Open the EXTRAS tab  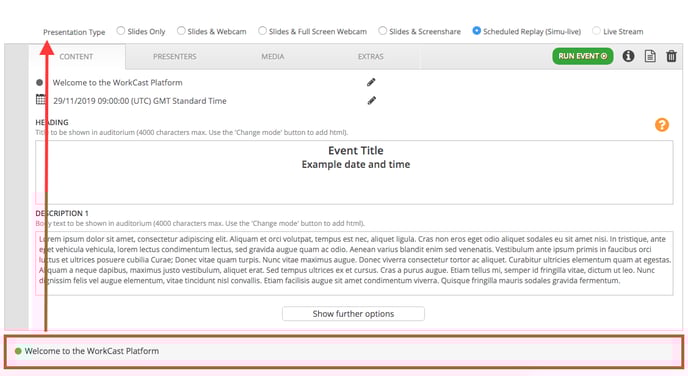371,57
